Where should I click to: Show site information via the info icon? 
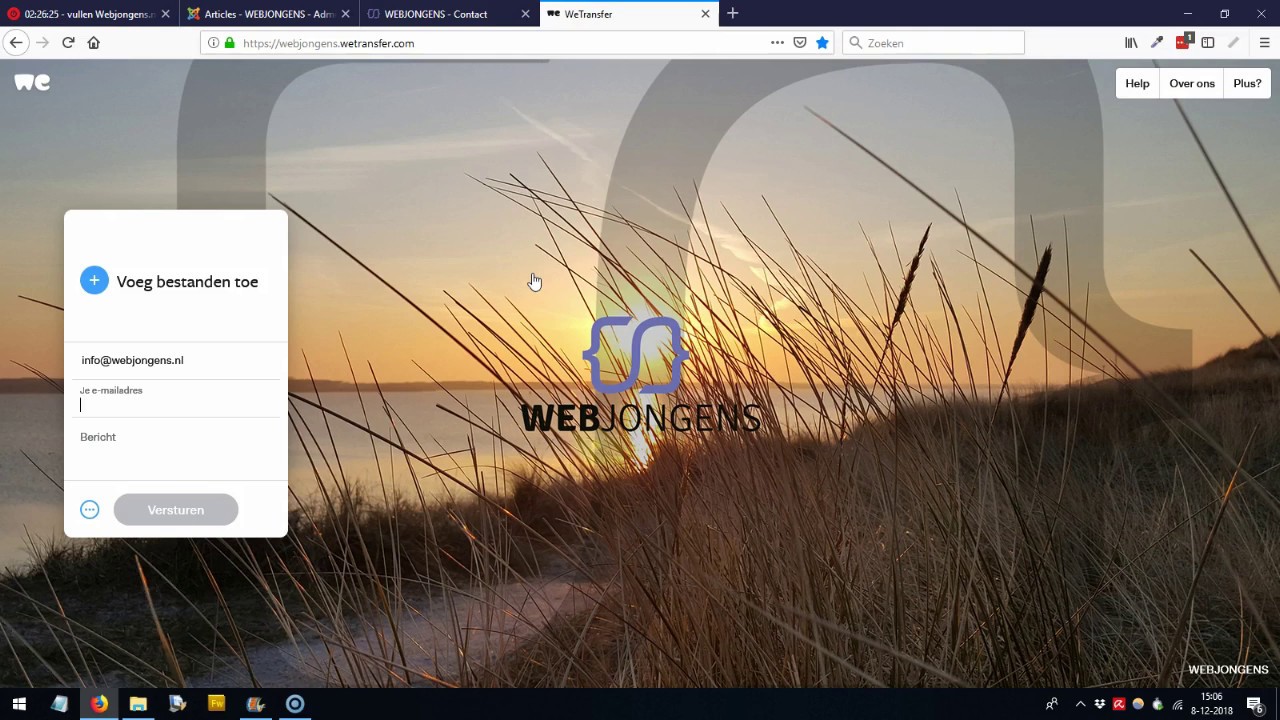tap(213, 43)
